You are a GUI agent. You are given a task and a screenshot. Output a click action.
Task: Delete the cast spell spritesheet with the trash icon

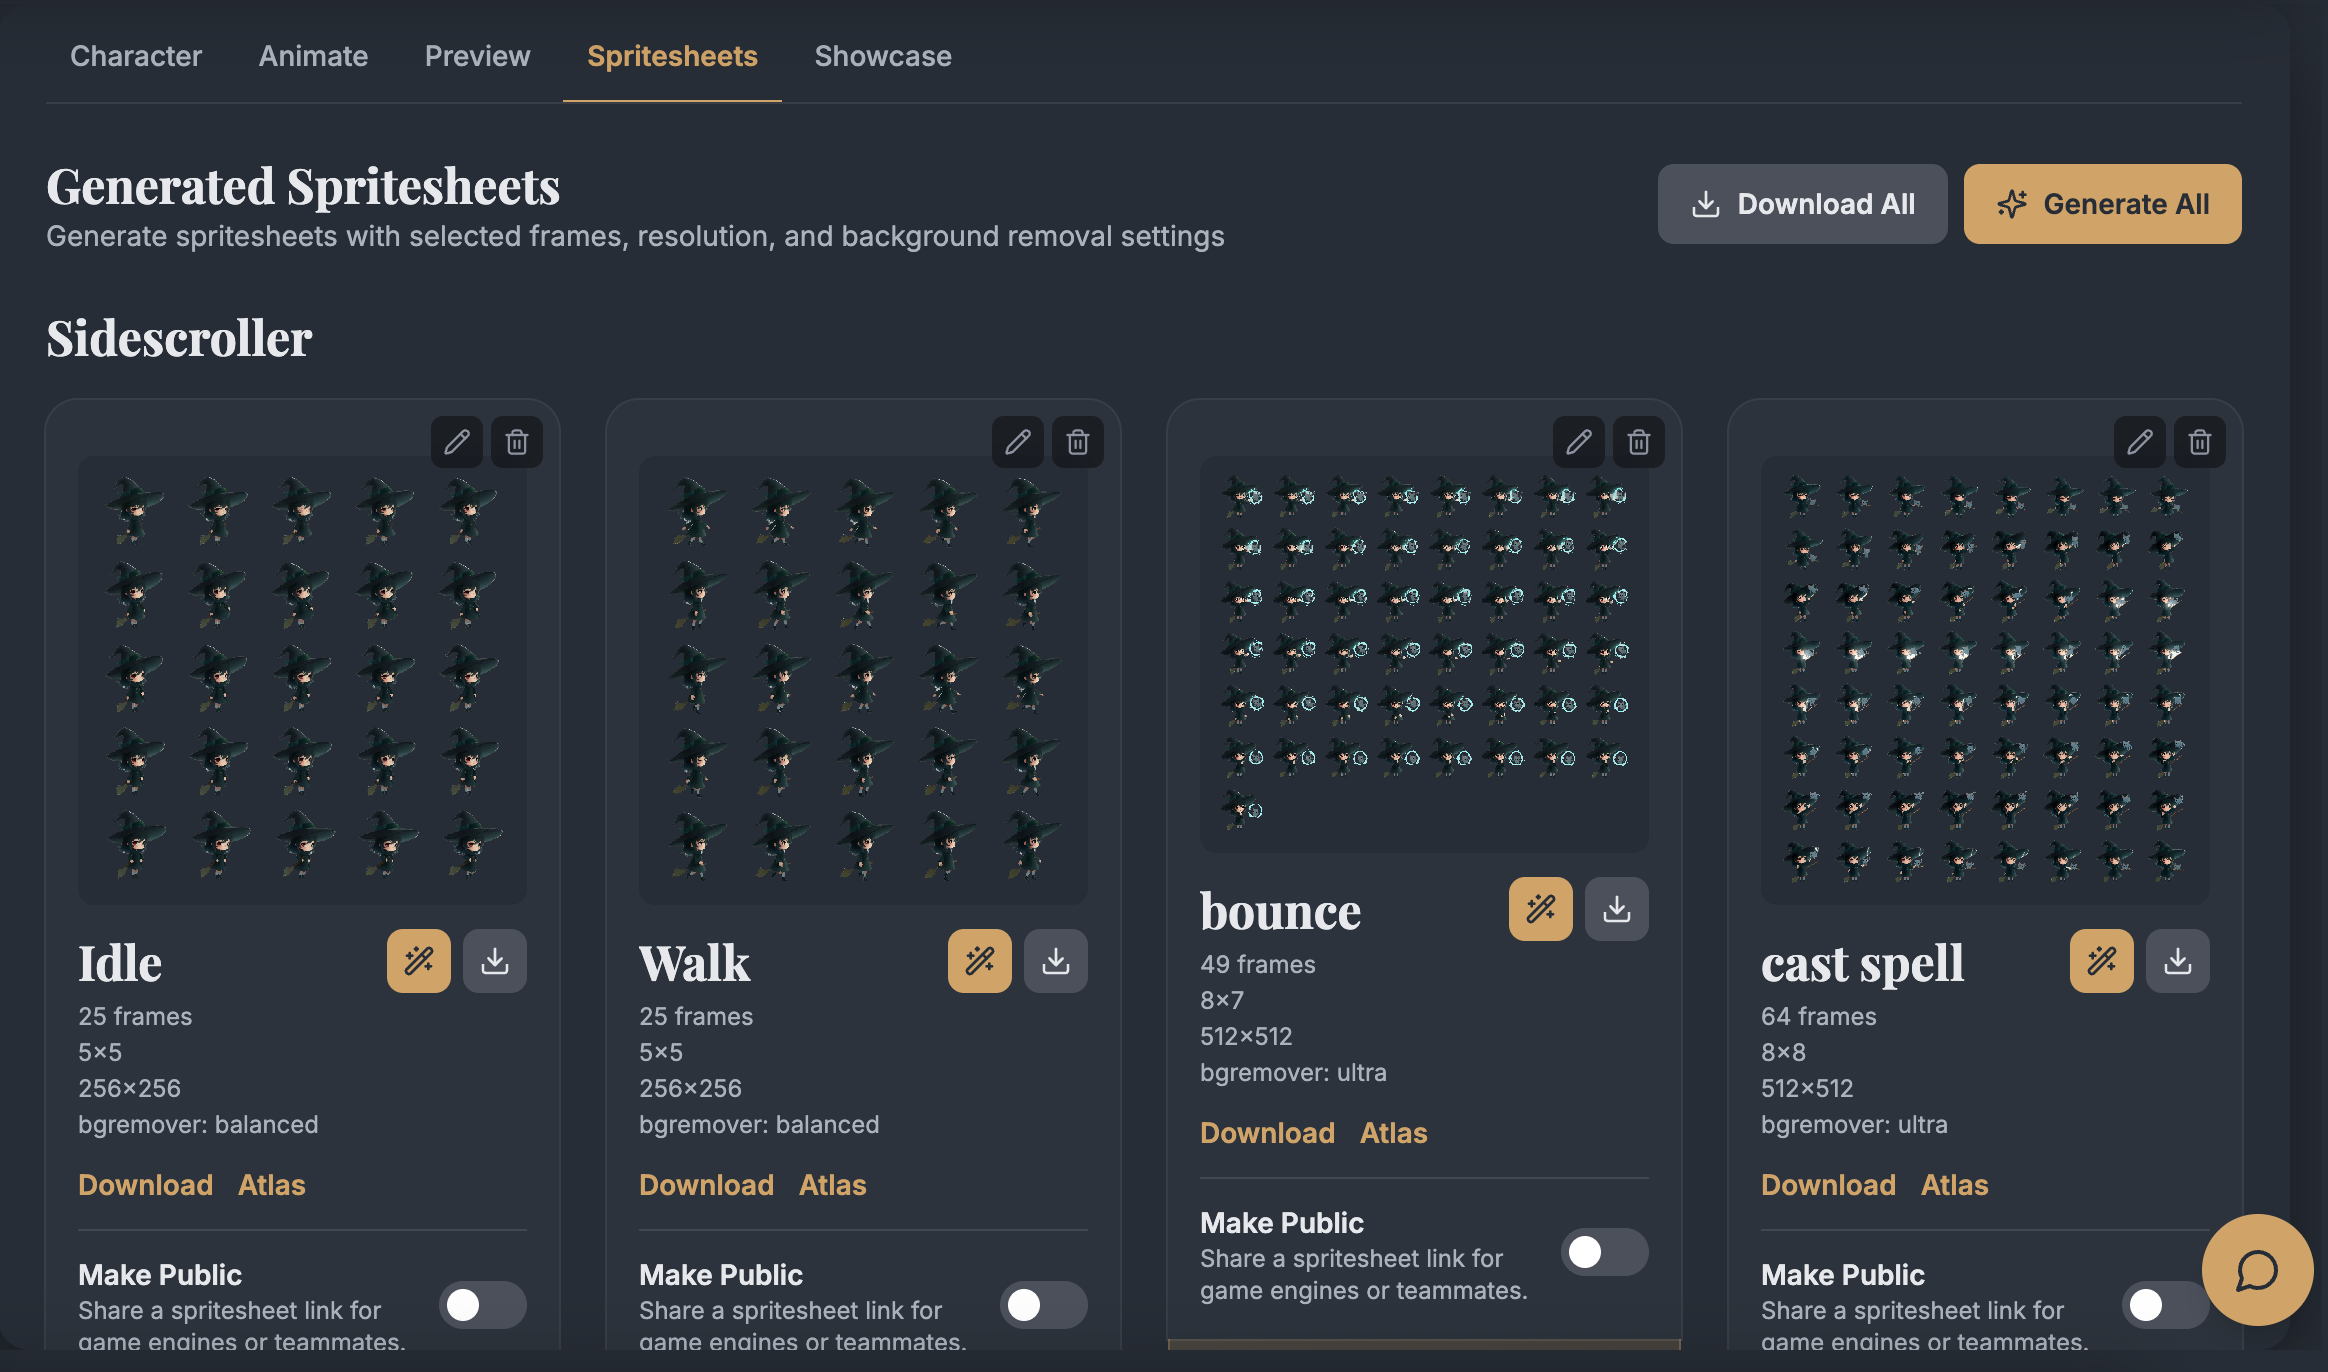coord(2200,442)
